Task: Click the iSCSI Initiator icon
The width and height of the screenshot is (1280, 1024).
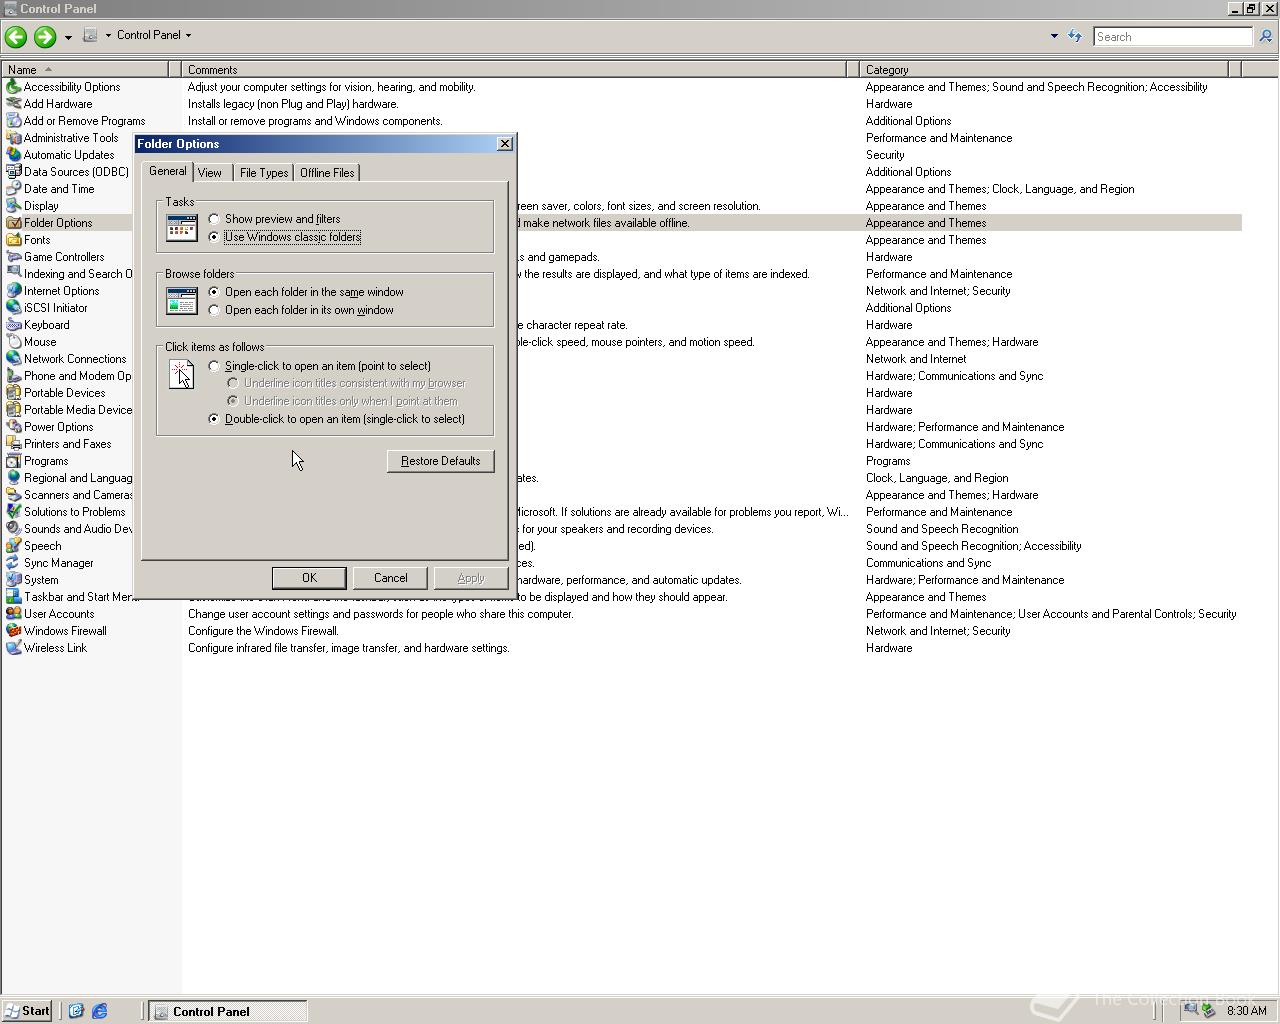Action: click(13, 308)
